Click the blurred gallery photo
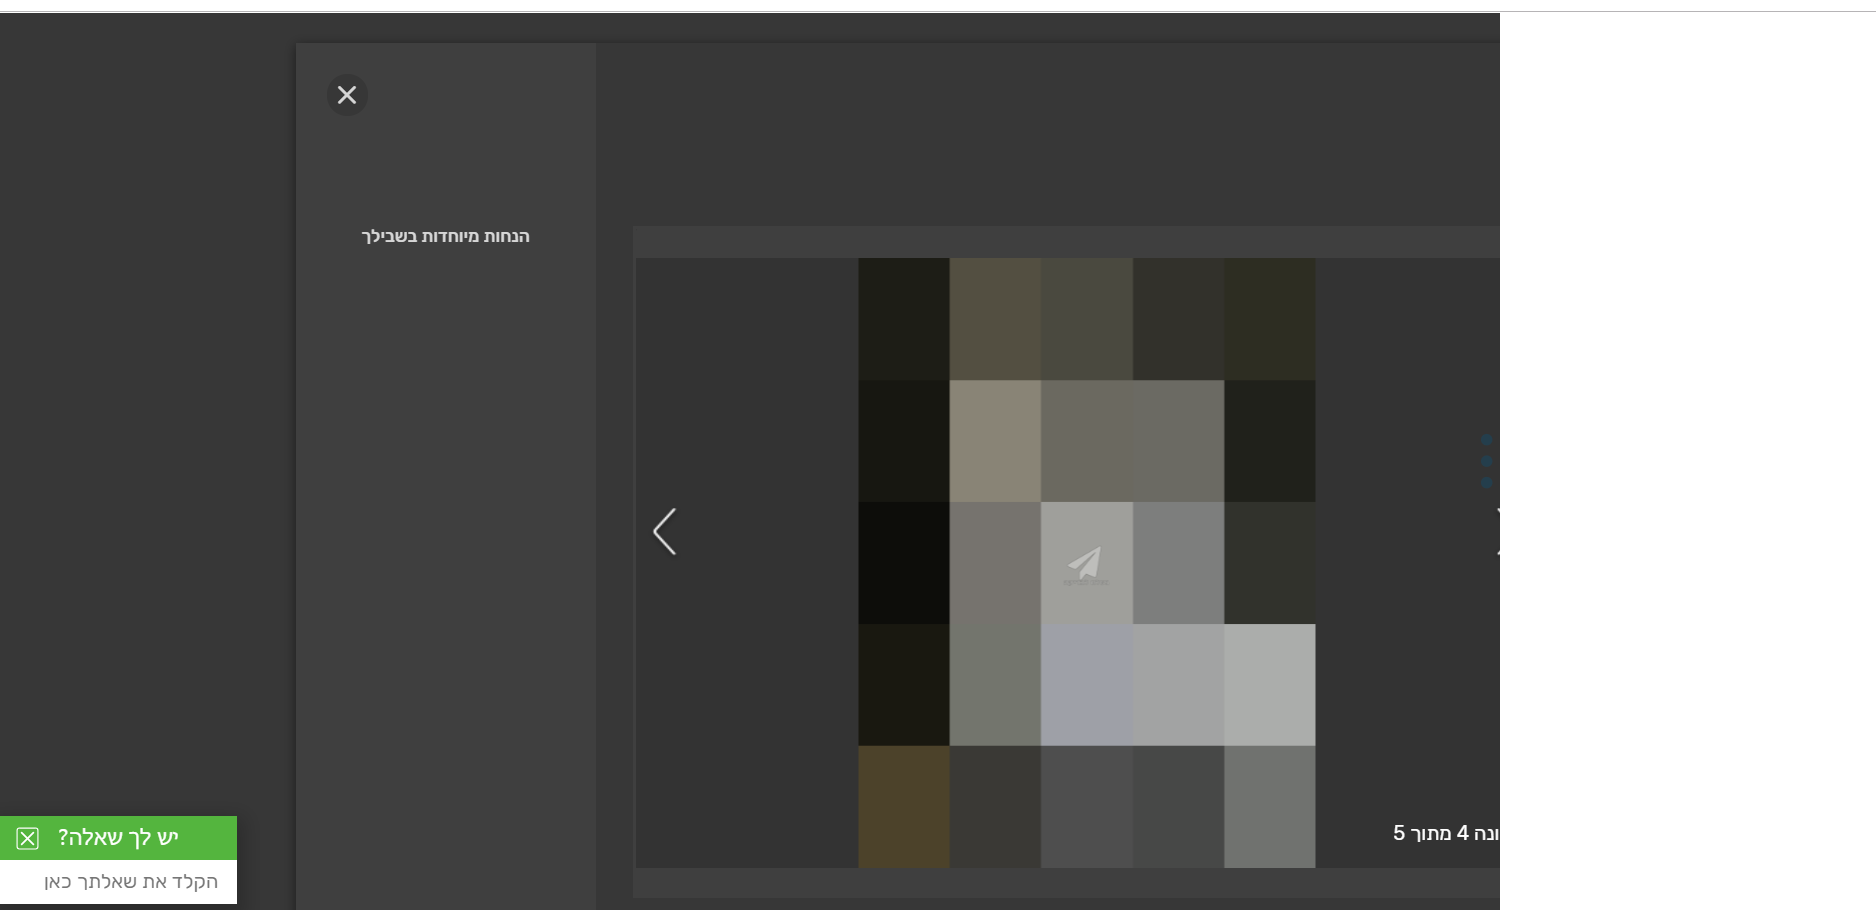1876x910 pixels. [1086, 440]
